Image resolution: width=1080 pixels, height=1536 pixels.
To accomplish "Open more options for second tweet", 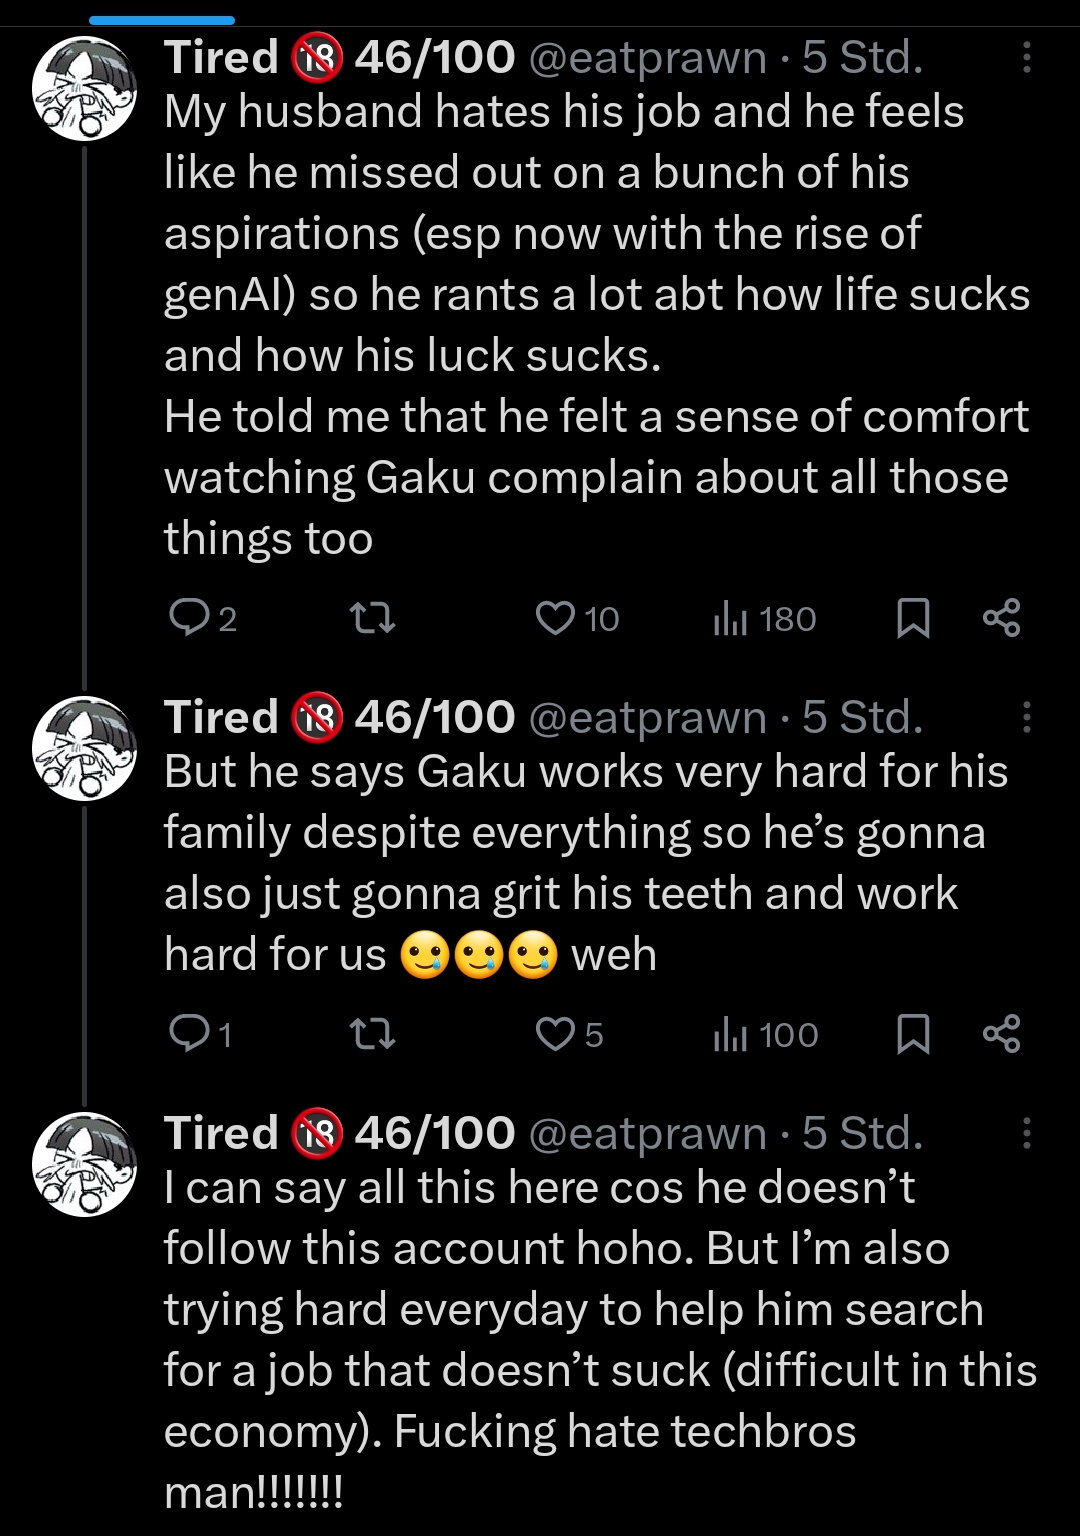I will pos(1026,717).
